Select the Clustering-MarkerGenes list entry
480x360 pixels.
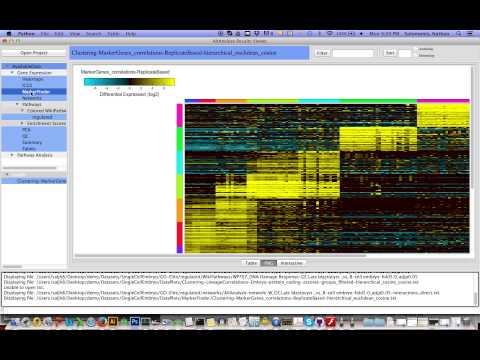click(x=34, y=181)
